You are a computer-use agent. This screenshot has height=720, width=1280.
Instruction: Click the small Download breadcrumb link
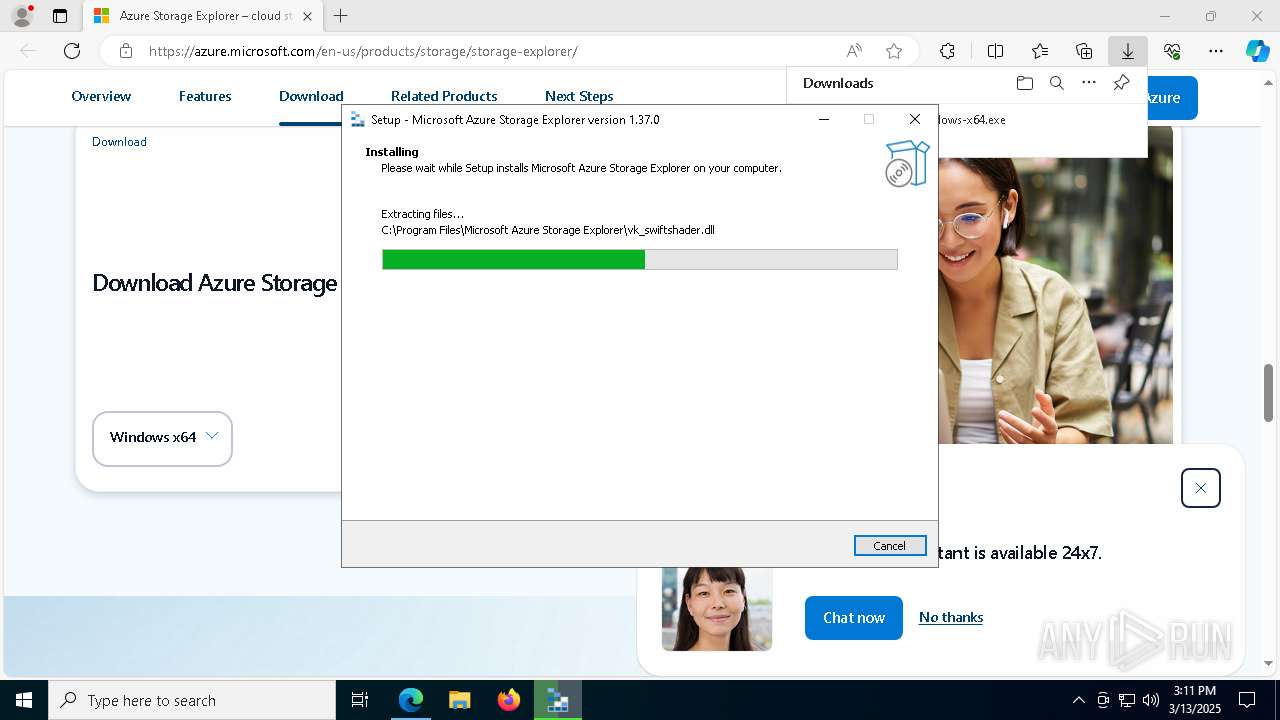tap(119, 142)
